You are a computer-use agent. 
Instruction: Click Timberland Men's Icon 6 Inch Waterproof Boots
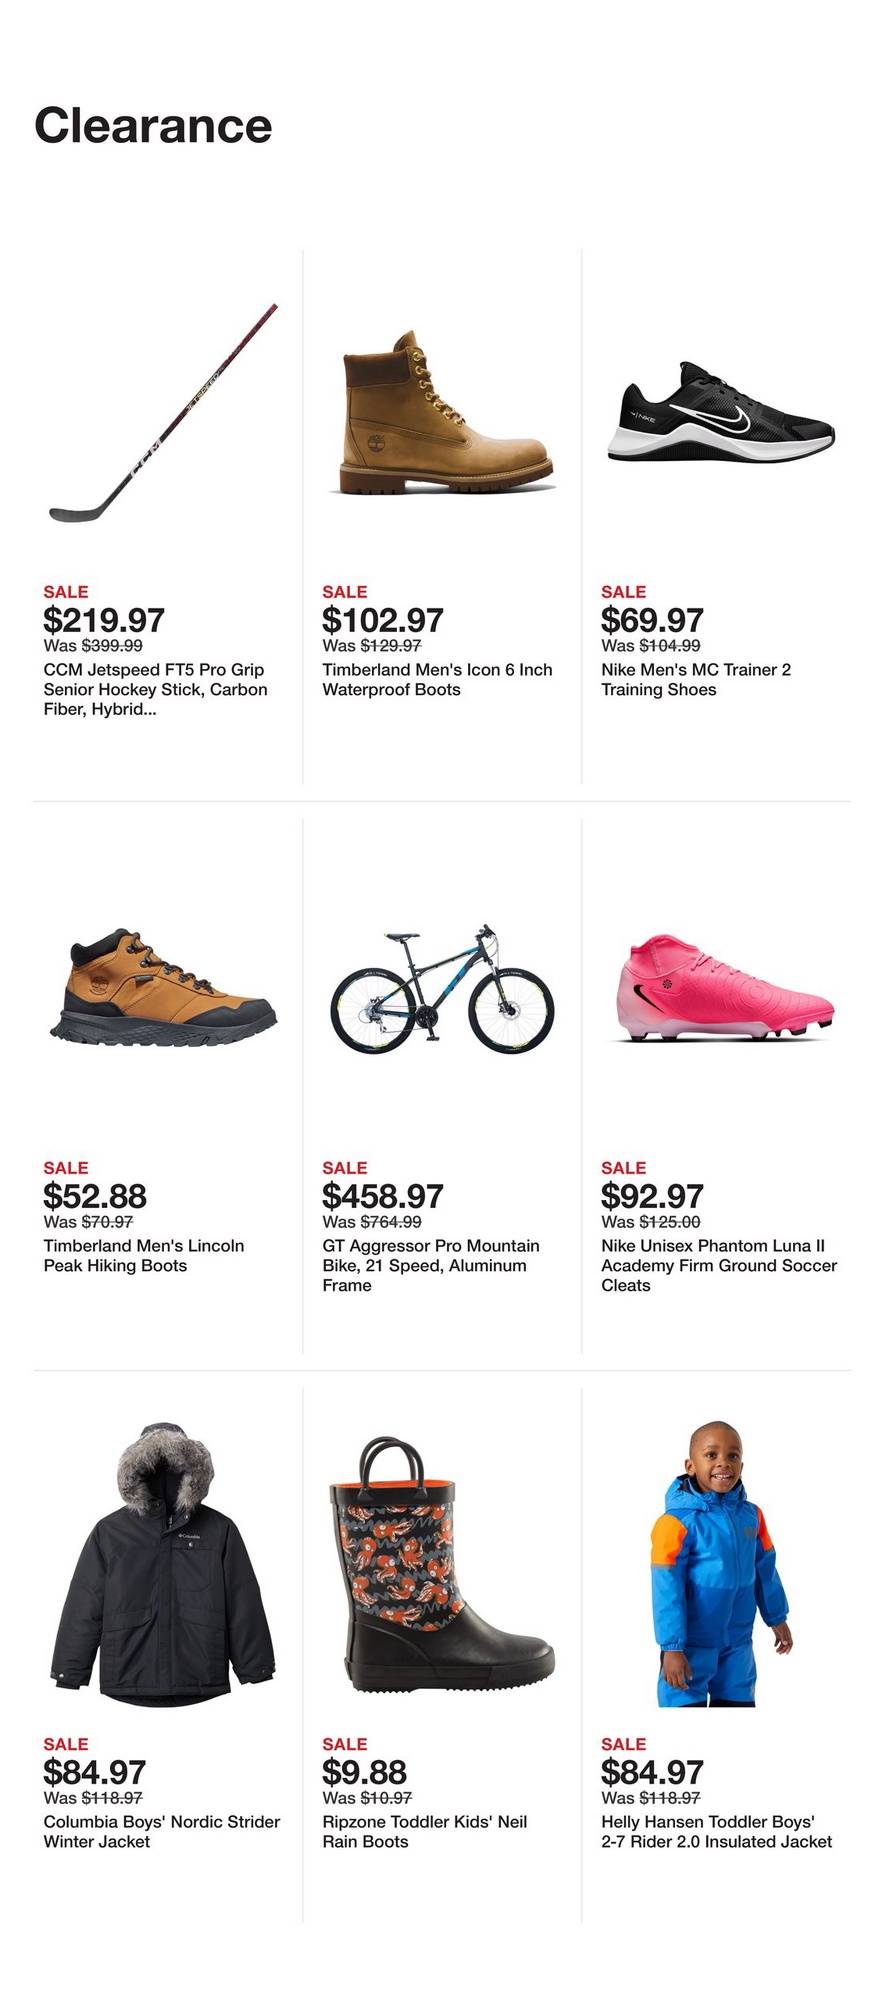coord(437,680)
